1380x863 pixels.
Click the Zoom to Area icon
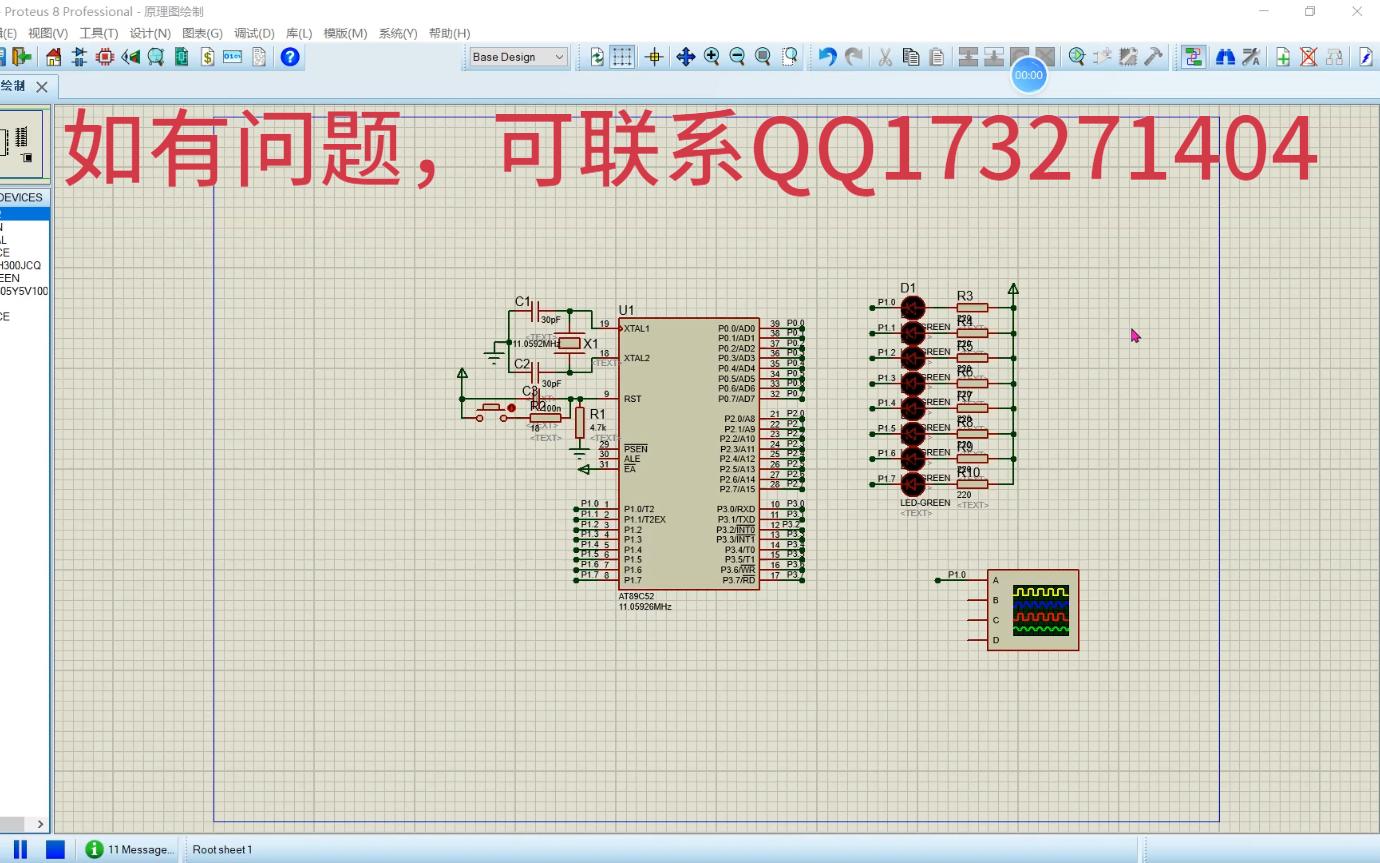pos(790,57)
